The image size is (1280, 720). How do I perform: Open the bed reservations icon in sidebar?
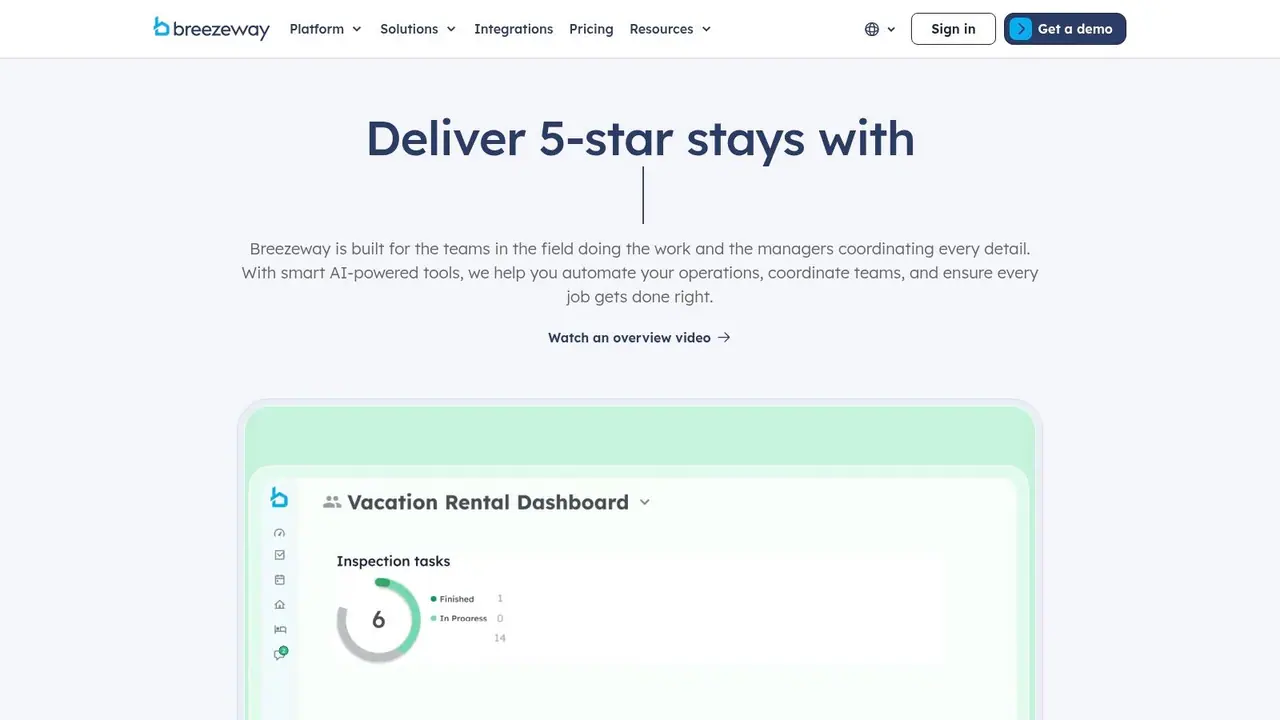tap(280, 629)
